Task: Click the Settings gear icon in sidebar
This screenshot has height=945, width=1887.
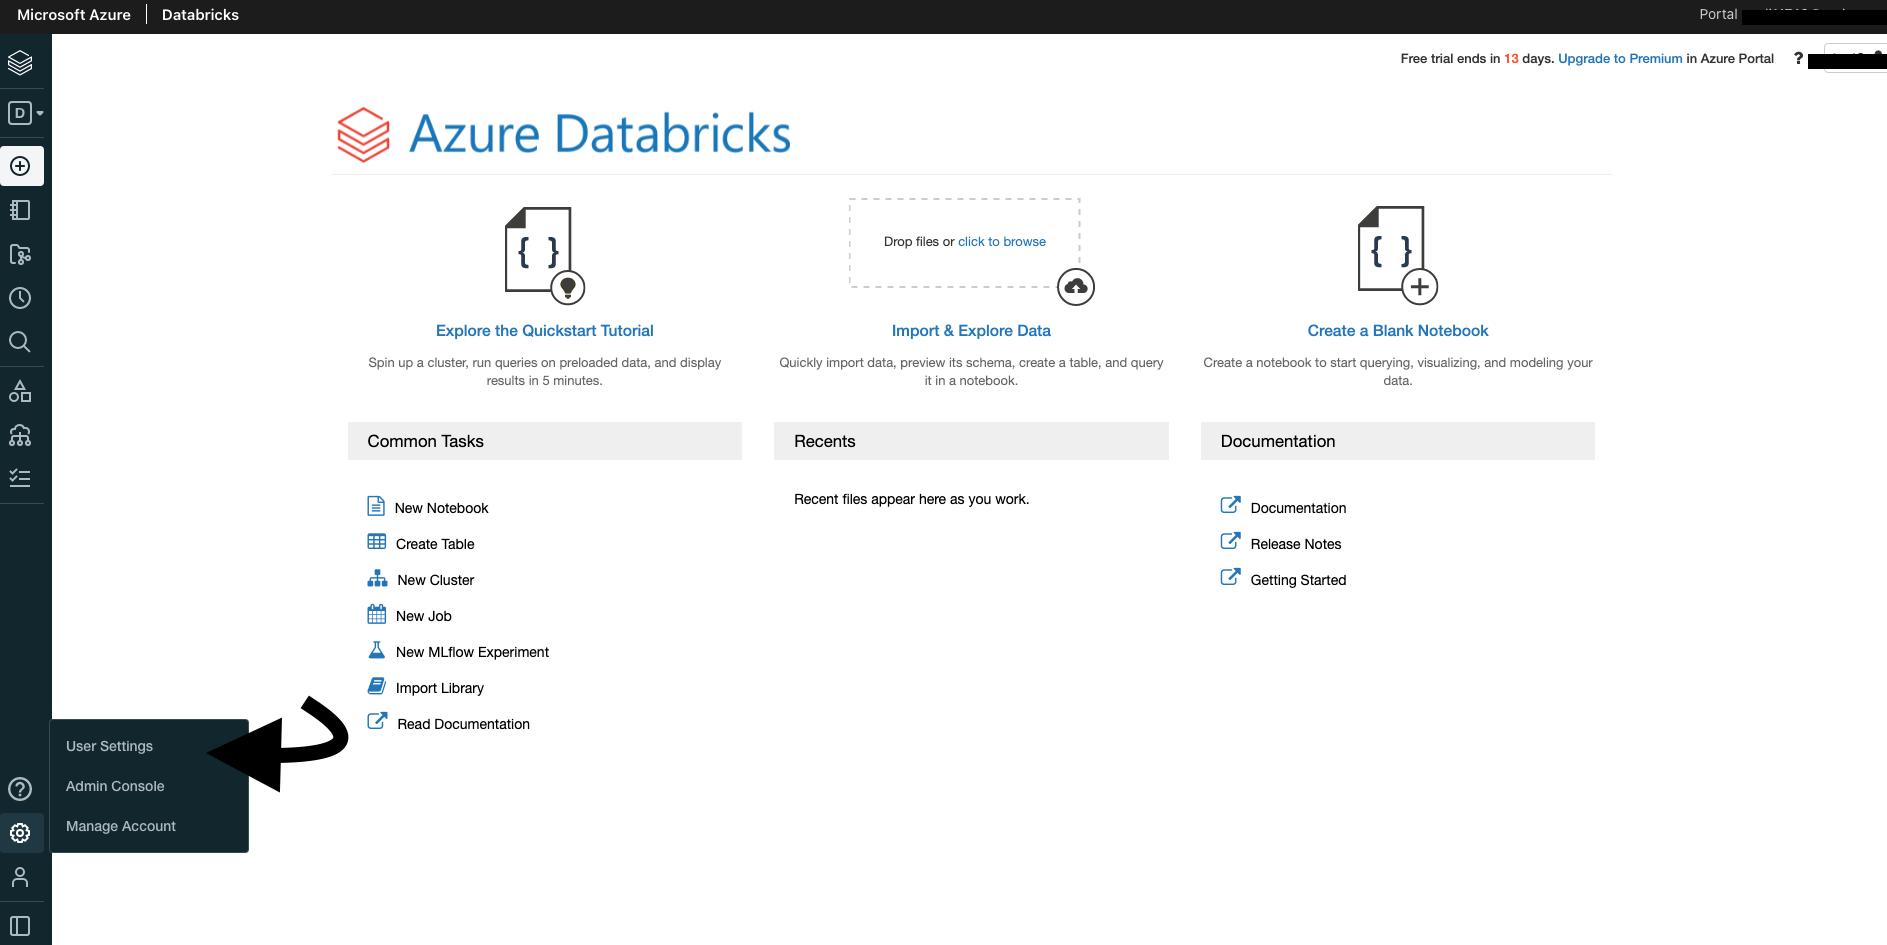Action: click(x=20, y=833)
